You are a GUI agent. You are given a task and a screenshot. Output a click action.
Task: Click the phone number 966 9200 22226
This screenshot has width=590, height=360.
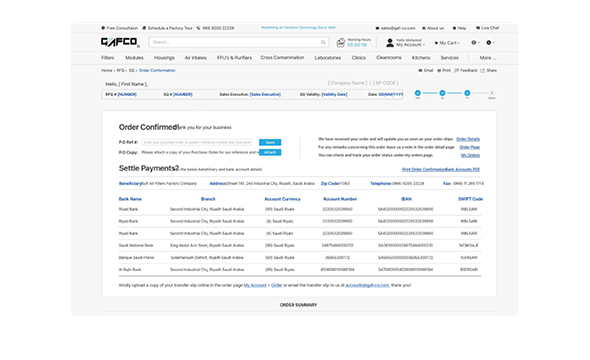(x=216, y=28)
